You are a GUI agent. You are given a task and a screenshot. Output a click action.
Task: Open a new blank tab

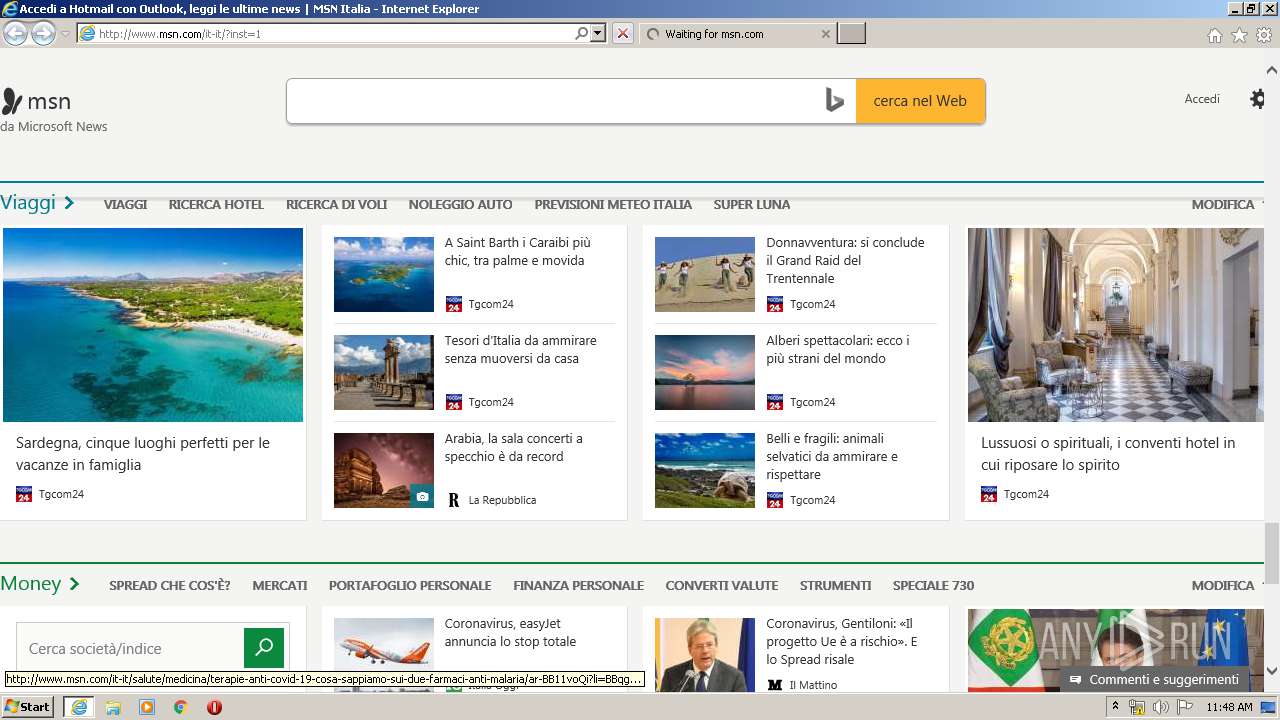(851, 34)
